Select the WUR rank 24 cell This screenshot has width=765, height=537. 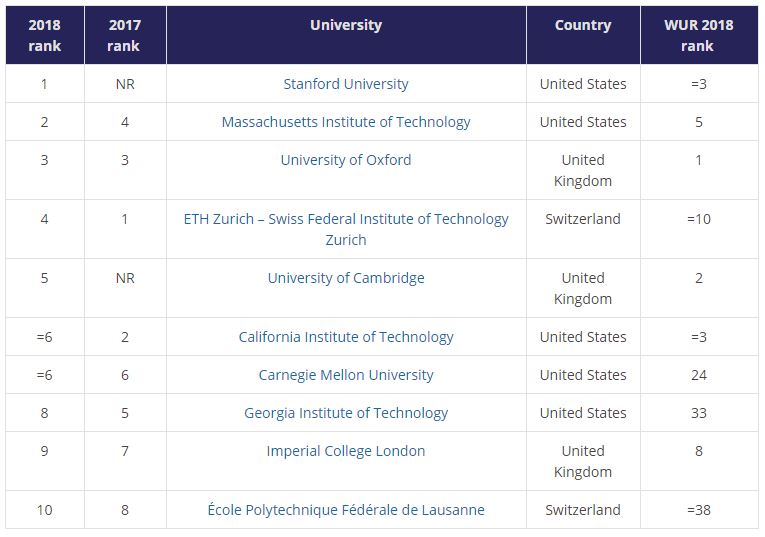click(x=699, y=375)
